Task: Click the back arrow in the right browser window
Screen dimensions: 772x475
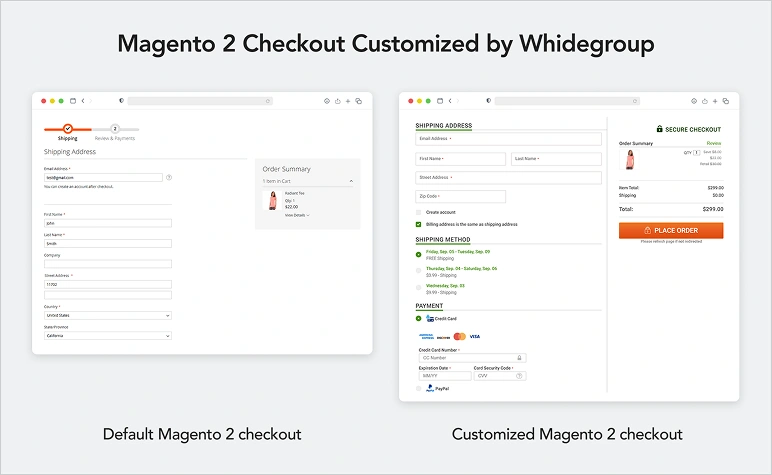Action: (450, 101)
